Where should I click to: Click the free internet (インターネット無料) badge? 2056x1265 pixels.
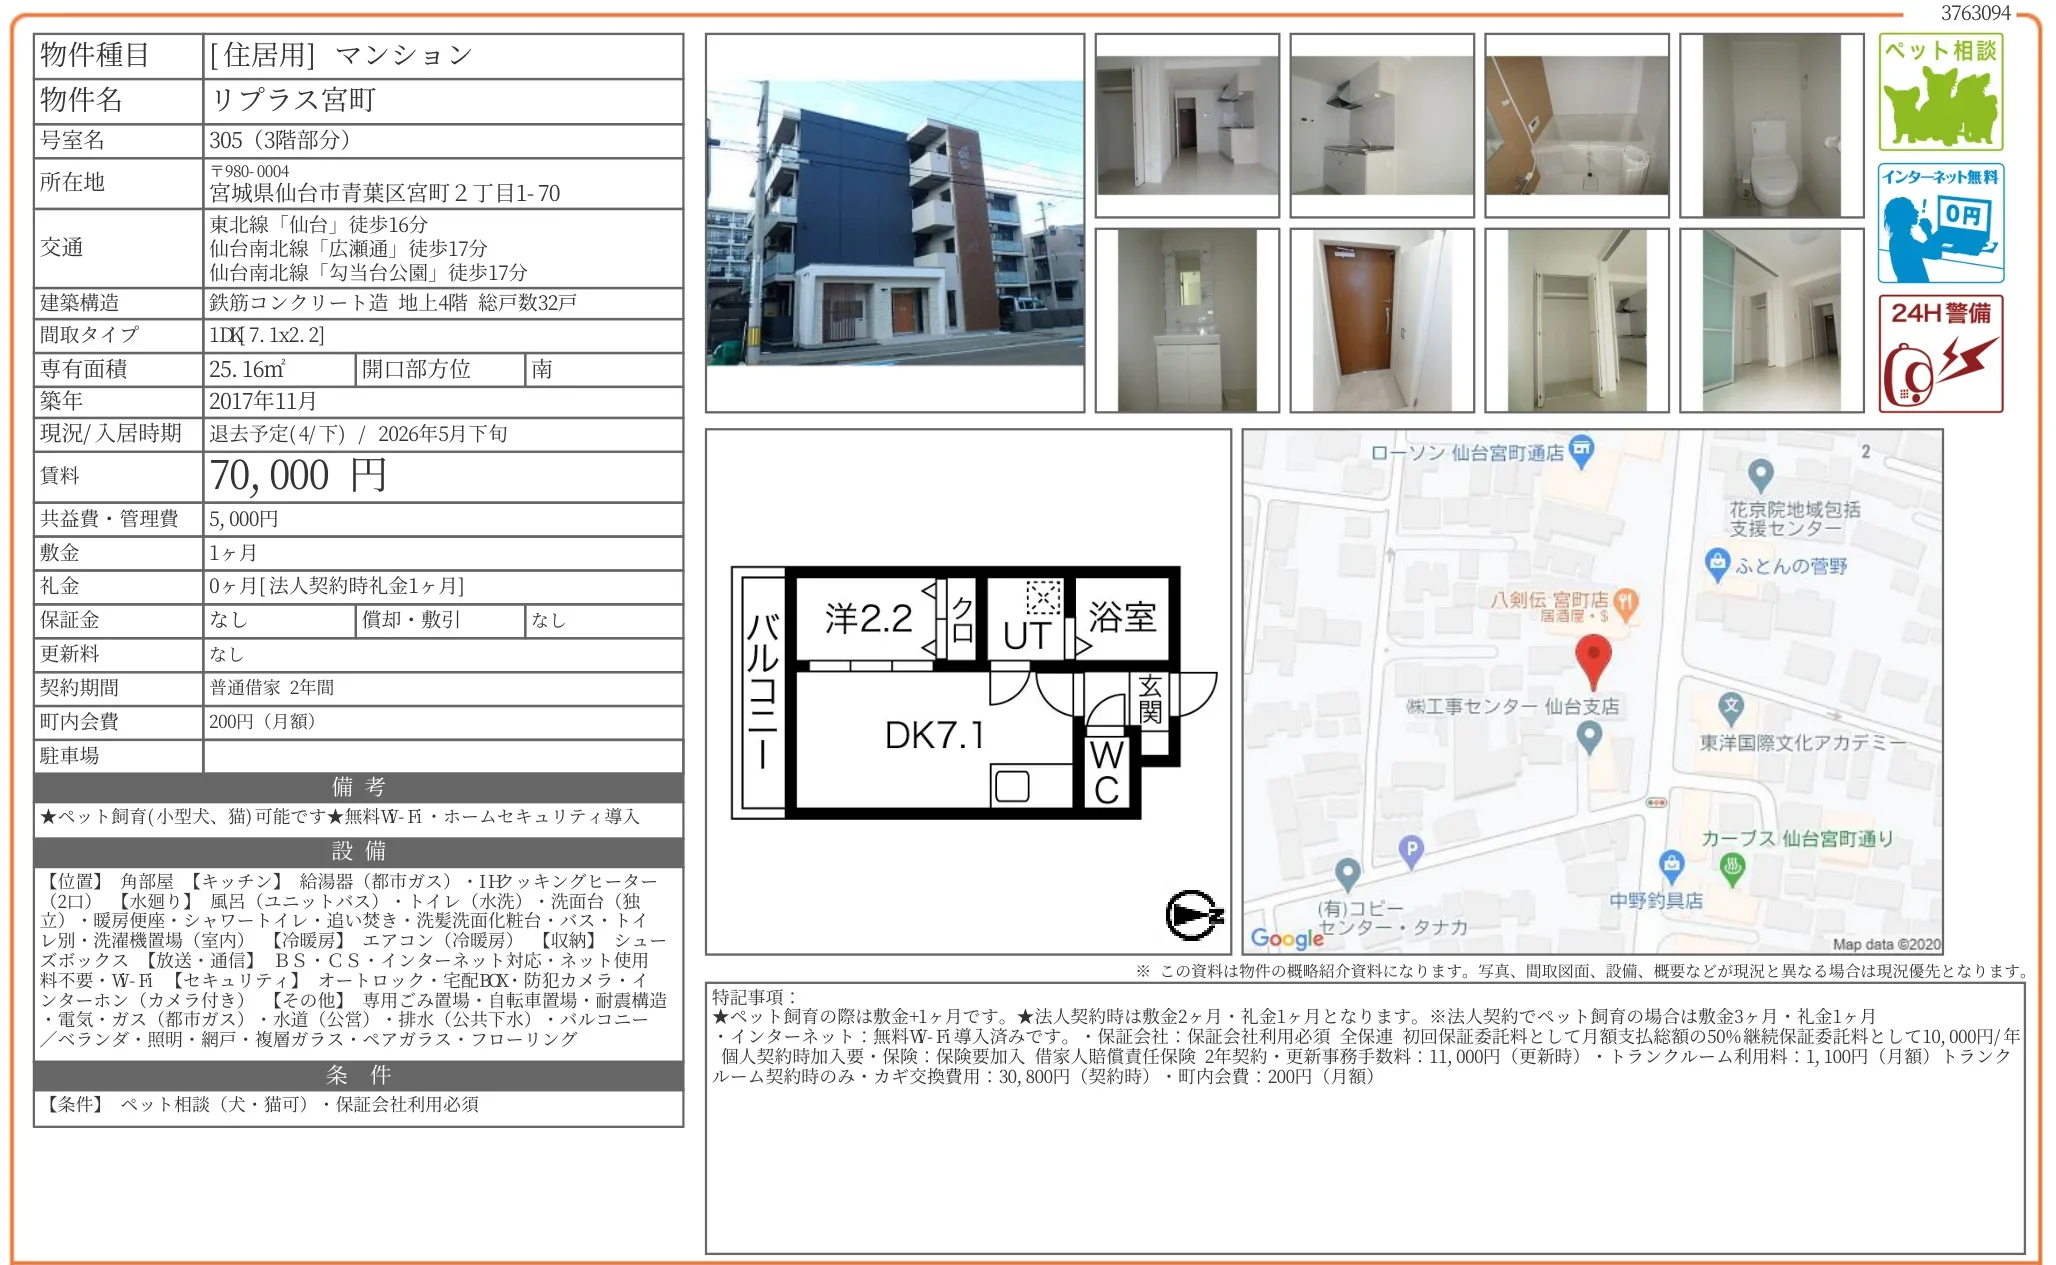click(x=1939, y=223)
